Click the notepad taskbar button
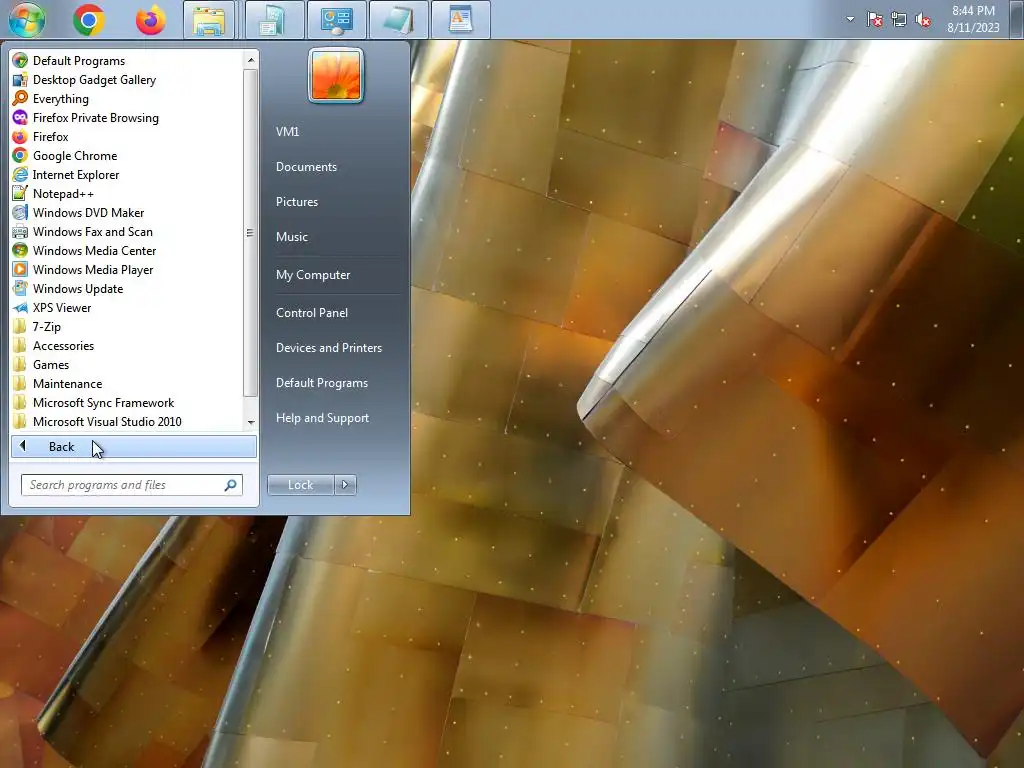The width and height of the screenshot is (1024, 768). click(x=398, y=20)
